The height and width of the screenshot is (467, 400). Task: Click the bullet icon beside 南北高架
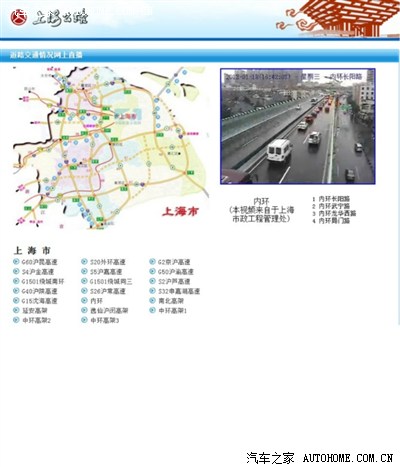[x=152, y=301]
